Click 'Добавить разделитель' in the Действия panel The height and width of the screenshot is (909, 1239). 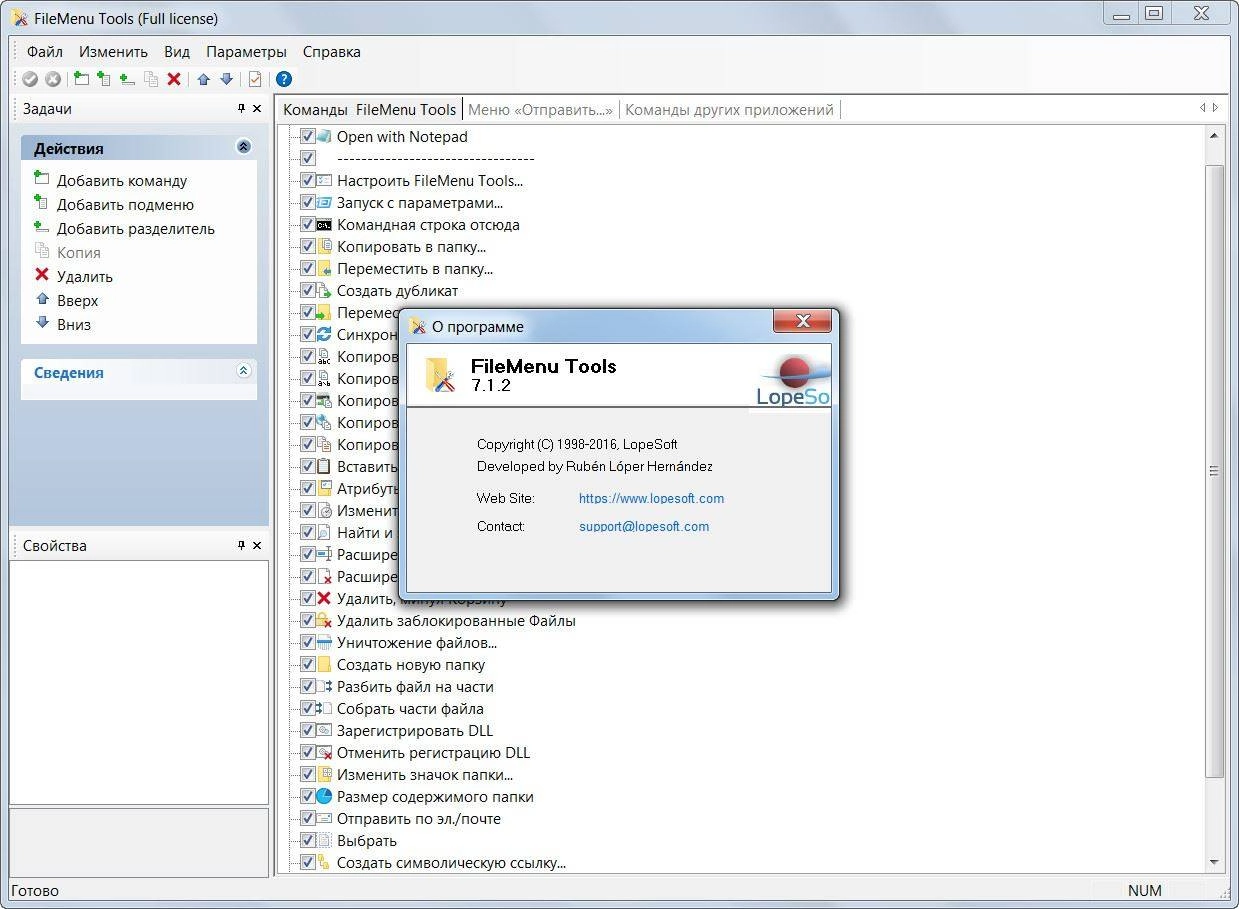pos(136,229)
